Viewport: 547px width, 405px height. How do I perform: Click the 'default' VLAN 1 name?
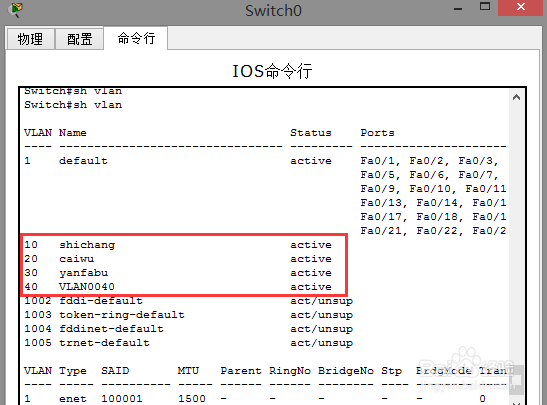83,161
